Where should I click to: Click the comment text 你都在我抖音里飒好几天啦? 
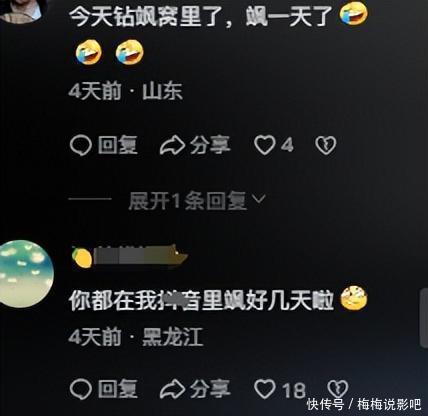202,300
